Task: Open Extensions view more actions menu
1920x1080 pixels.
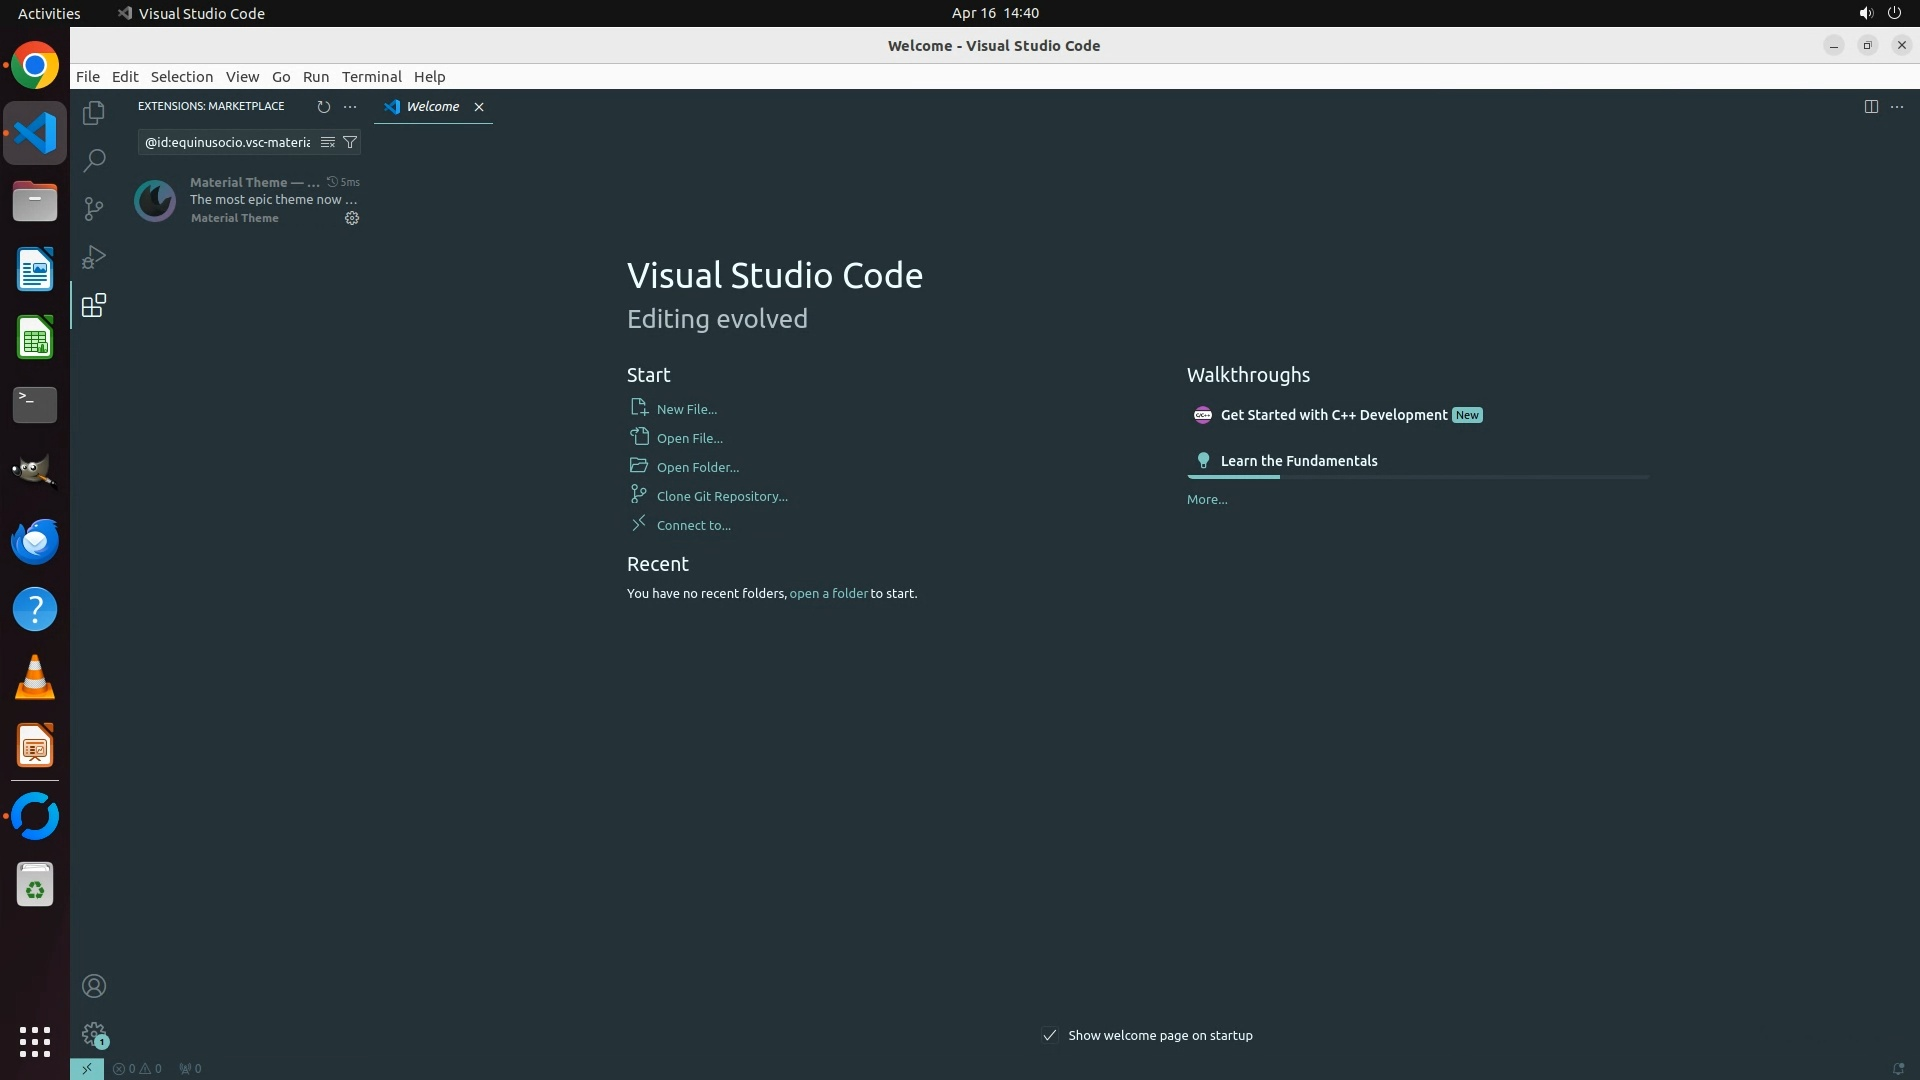Action: [350, 106]
